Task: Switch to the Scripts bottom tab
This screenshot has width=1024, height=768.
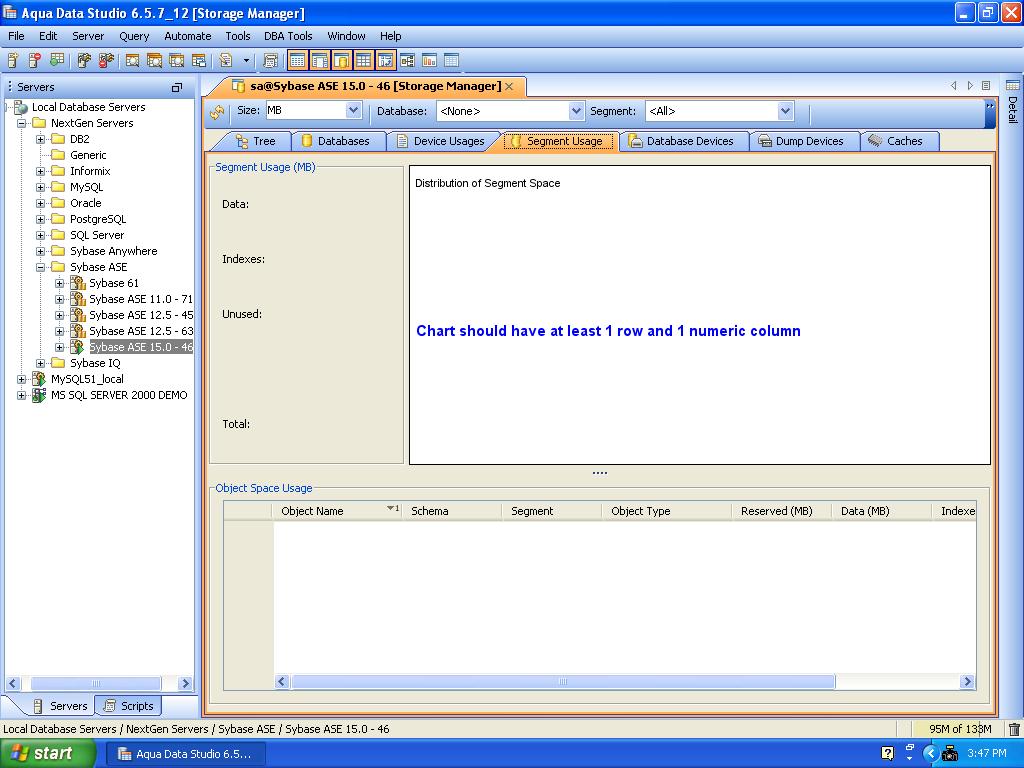Action: pos(129,706)
